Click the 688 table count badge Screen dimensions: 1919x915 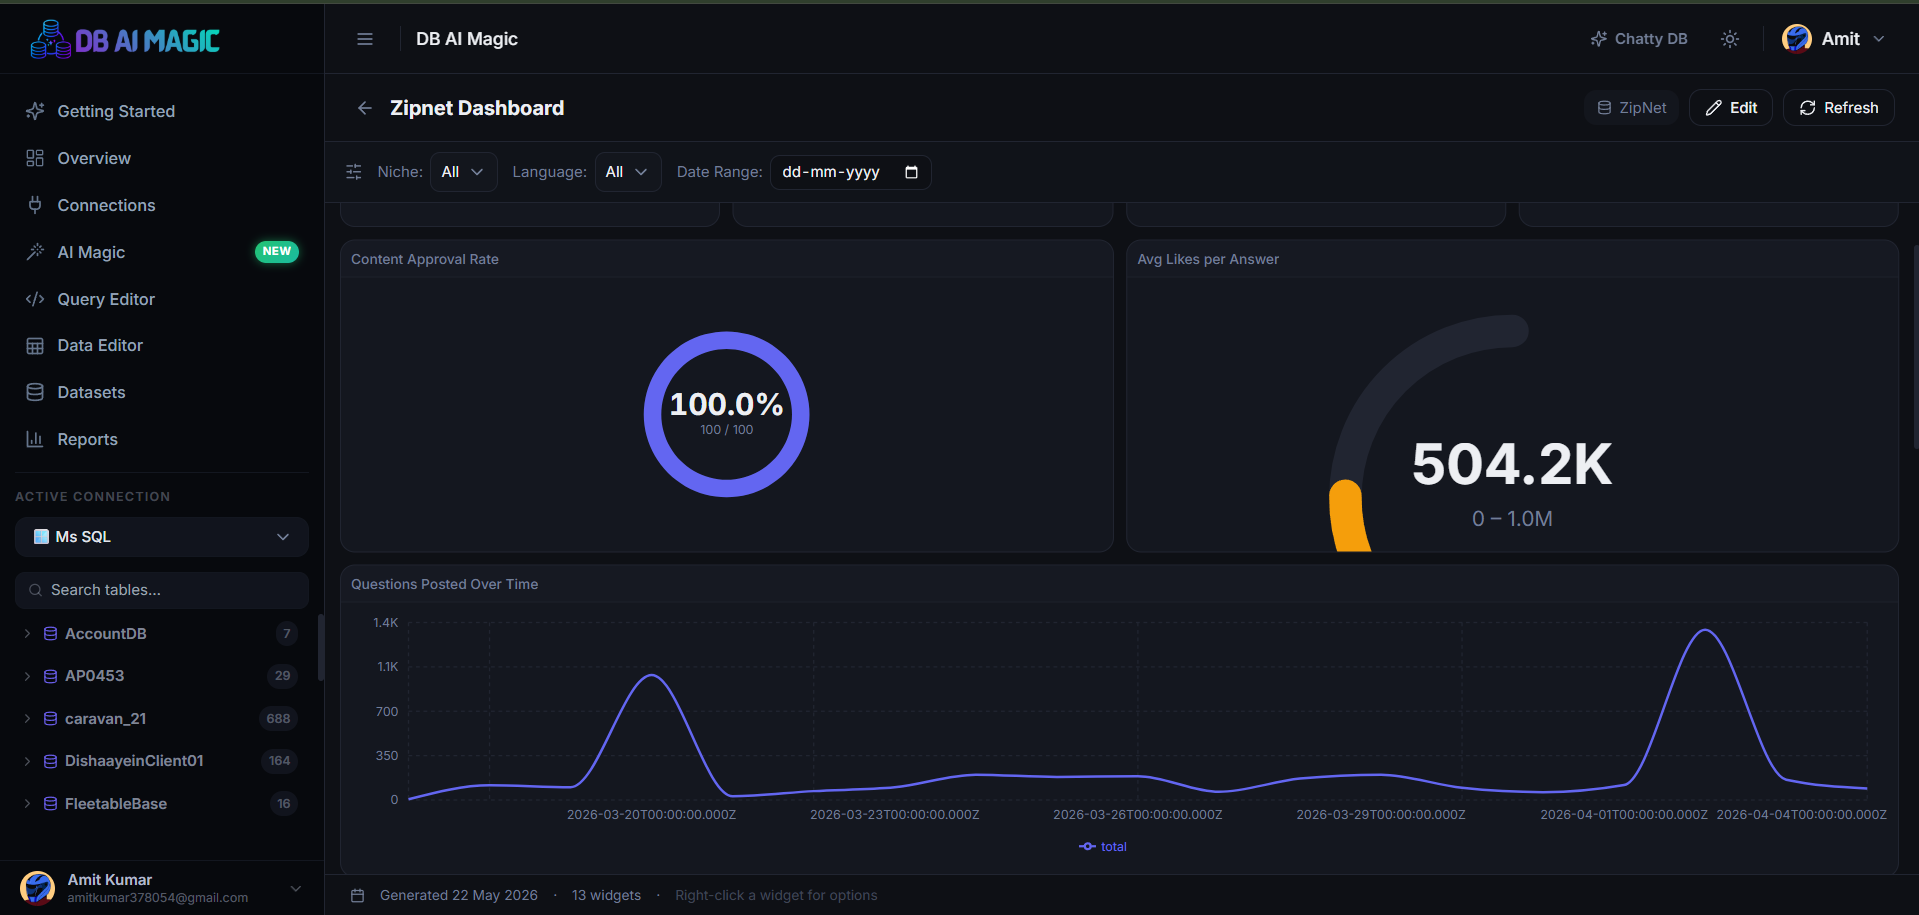coord(278,719)
